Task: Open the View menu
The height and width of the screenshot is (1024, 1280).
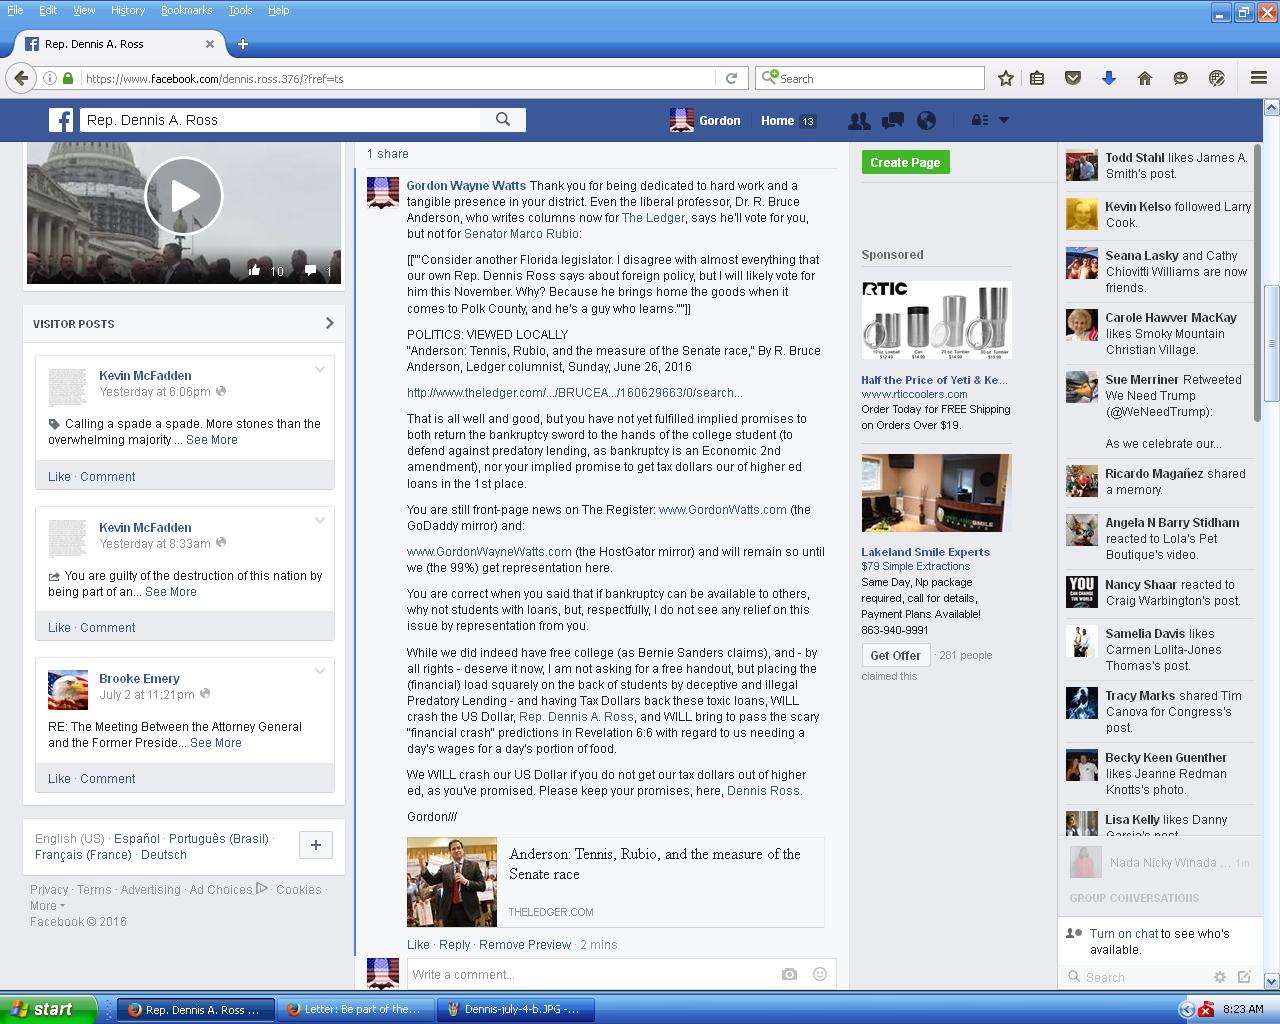Action: click(x=84, y=10)
